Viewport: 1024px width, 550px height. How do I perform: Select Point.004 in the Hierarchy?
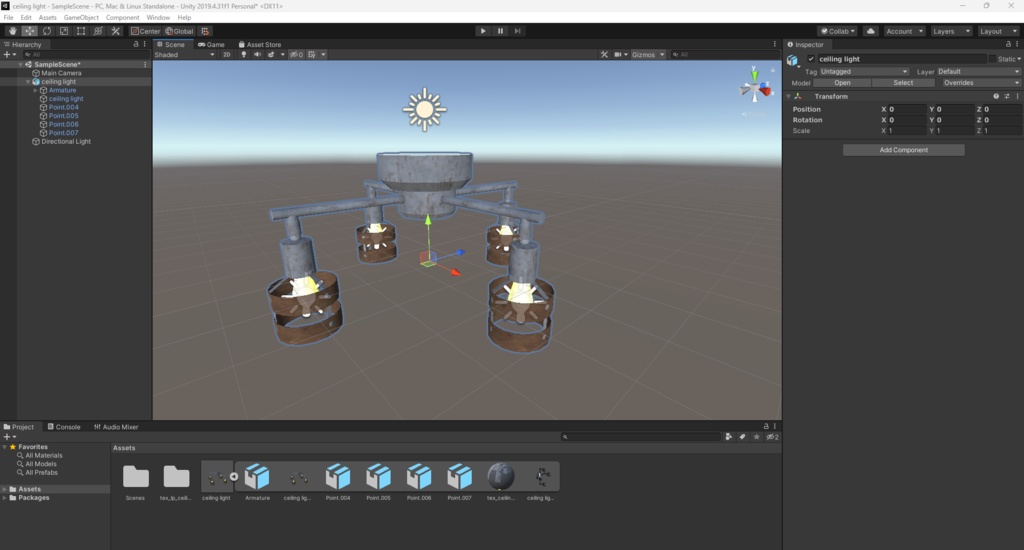63,107
